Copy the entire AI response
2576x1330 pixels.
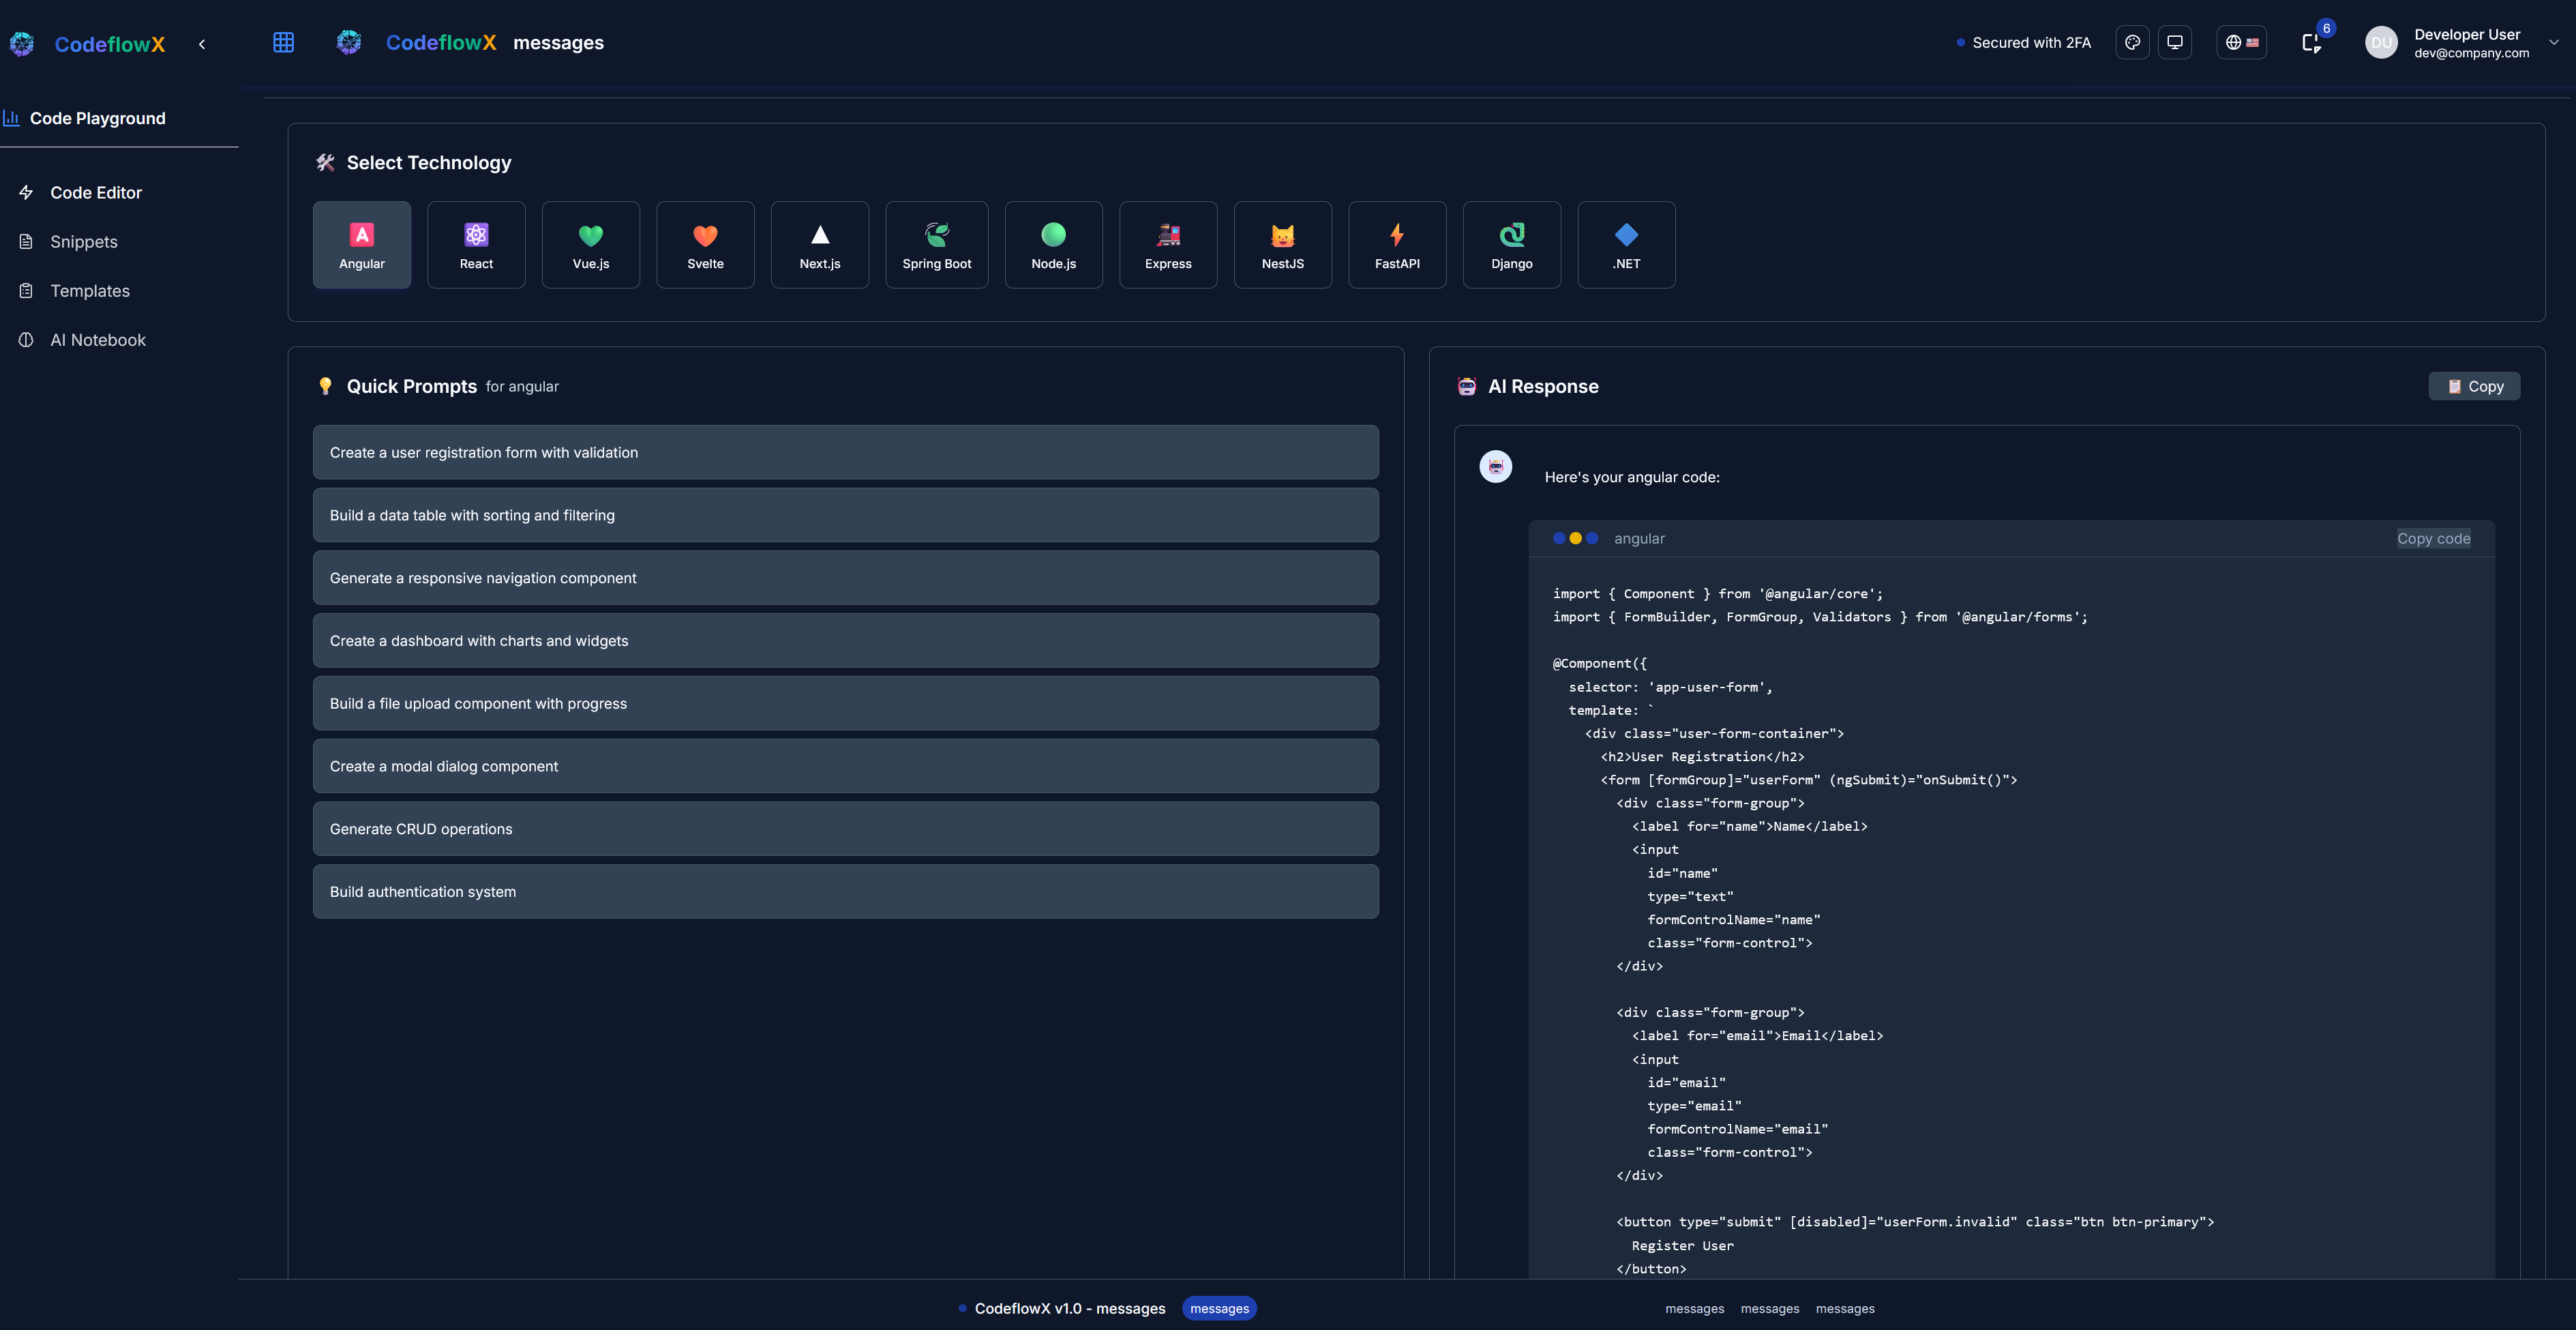[x=2474, y=386]
